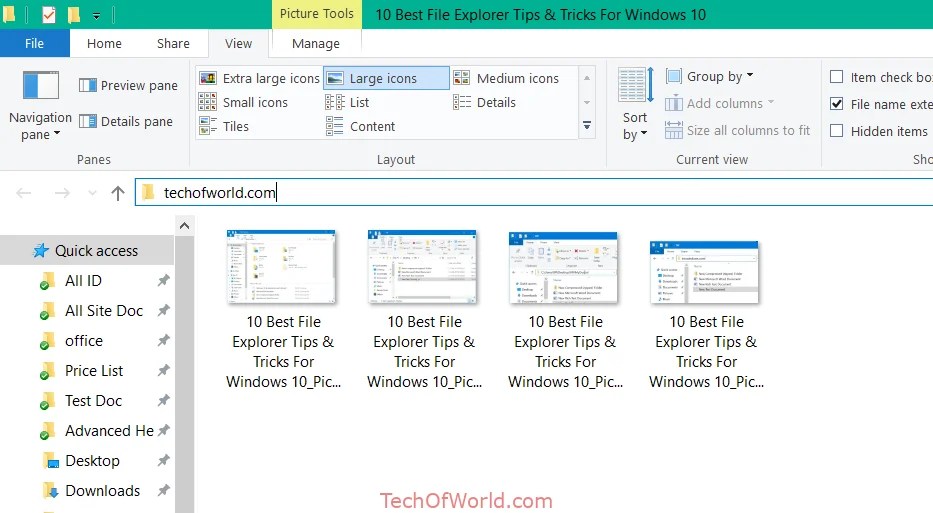This screenshot has width=933, height=513.
Task: Open the Test Doc folder
Action: click(x=93, y=401)
